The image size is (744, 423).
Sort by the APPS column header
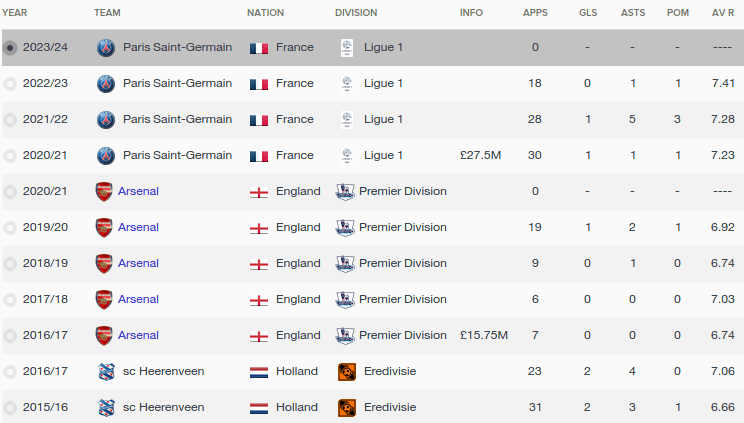[x=535, y=13]
